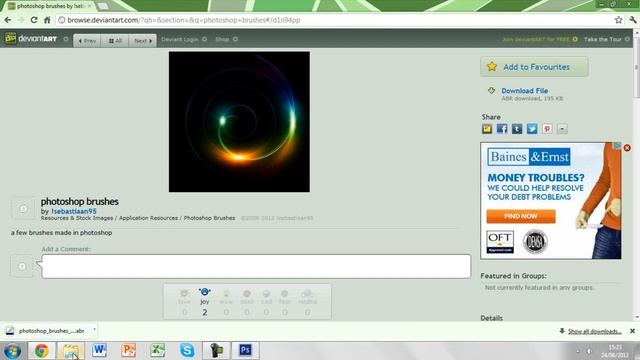Open Microsoft Word from taskbar

pos(99,350)
